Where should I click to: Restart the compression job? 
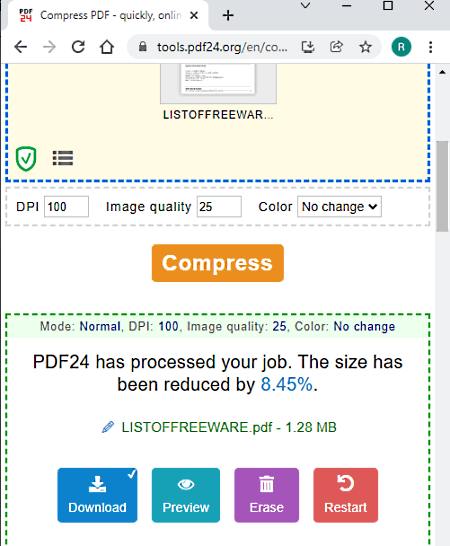click(x=346, y=495)
